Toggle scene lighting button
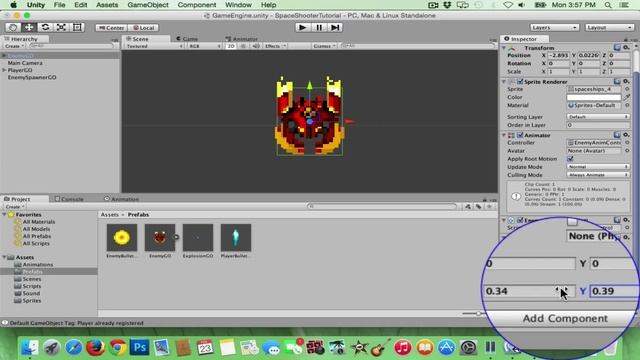The height and width of the screenshot is (360, 640). click(x=244, y=46)
